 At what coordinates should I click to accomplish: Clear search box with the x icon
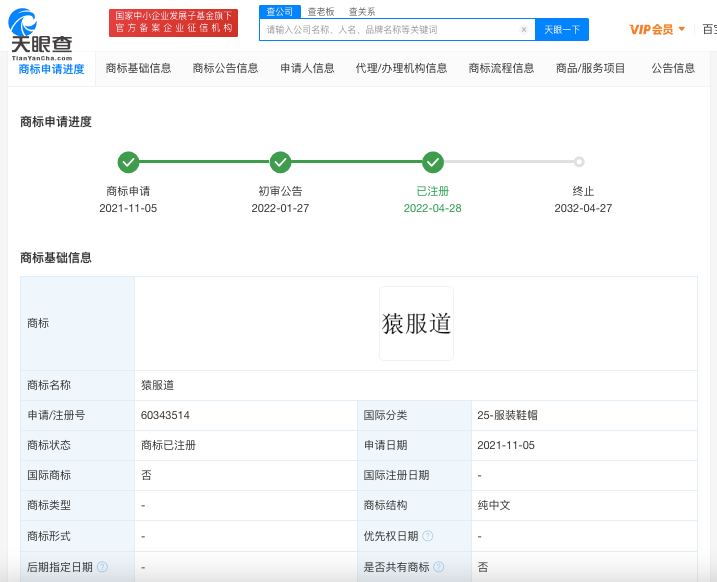pos(523,30)
